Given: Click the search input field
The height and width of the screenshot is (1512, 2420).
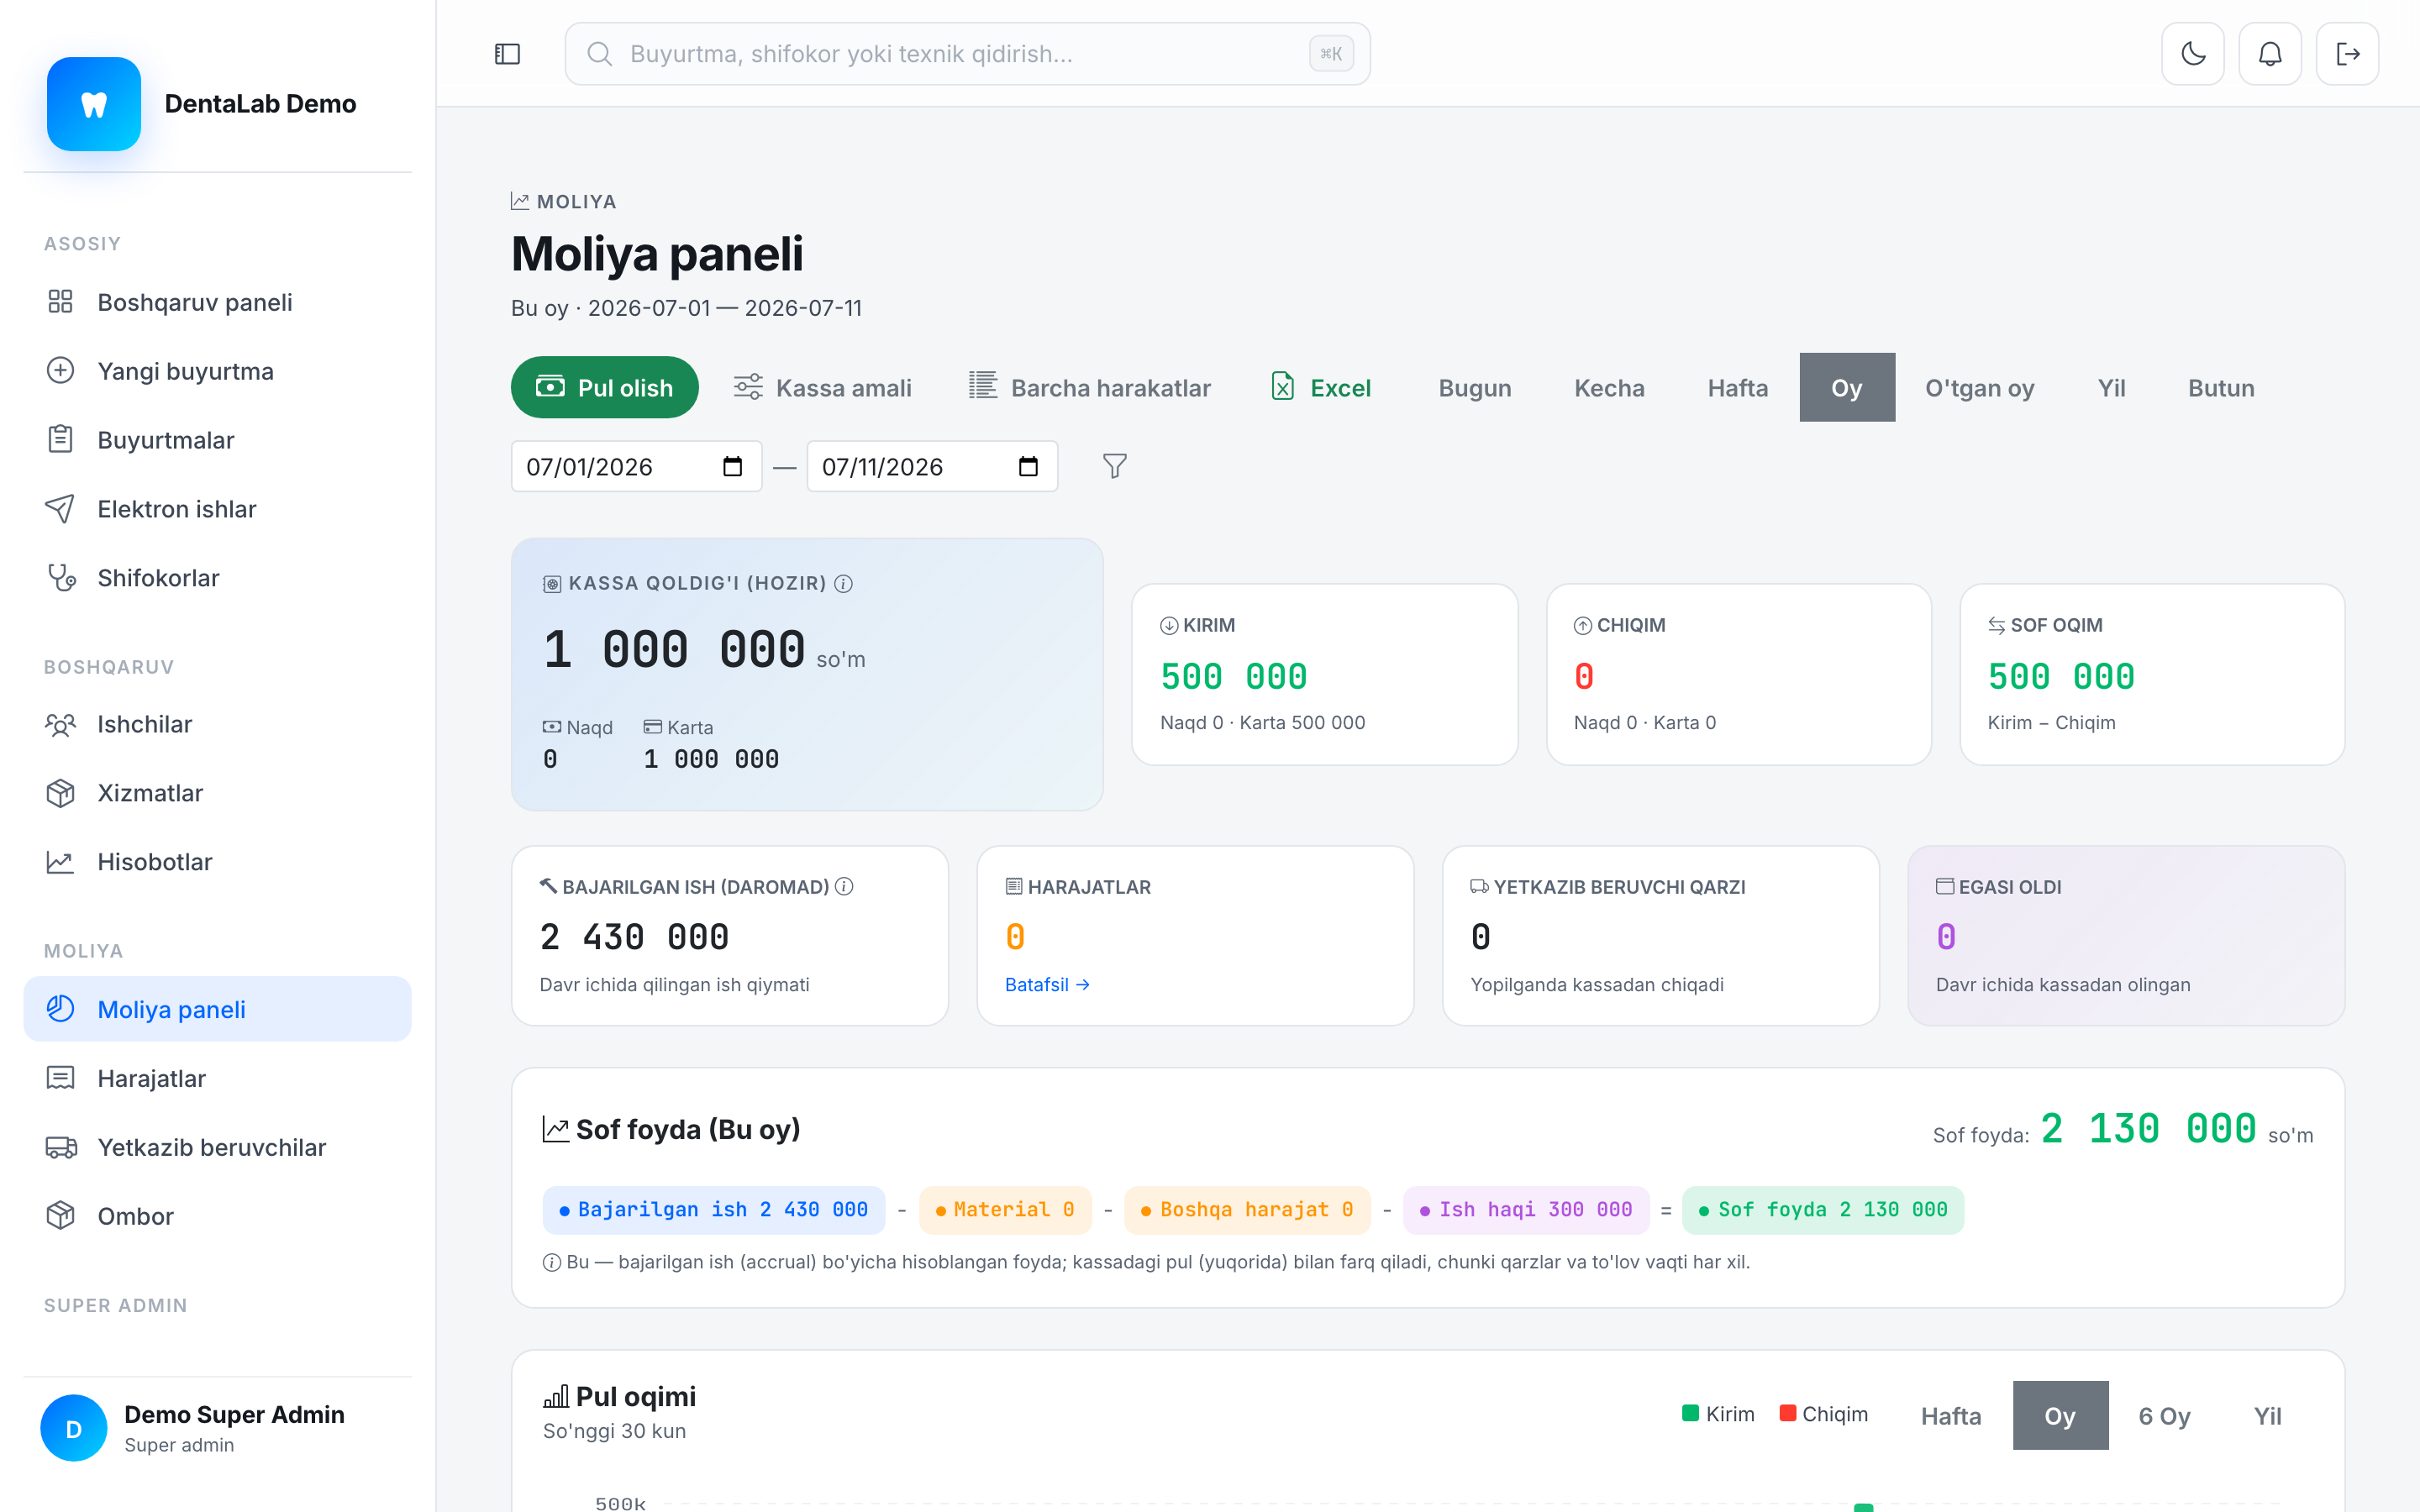Looking at the screenshot, I should point(967,54).
